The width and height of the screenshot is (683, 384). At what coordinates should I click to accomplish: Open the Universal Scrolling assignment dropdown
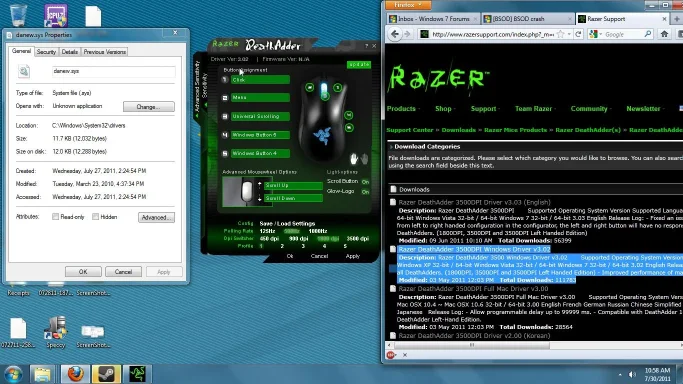pos(260,116)
